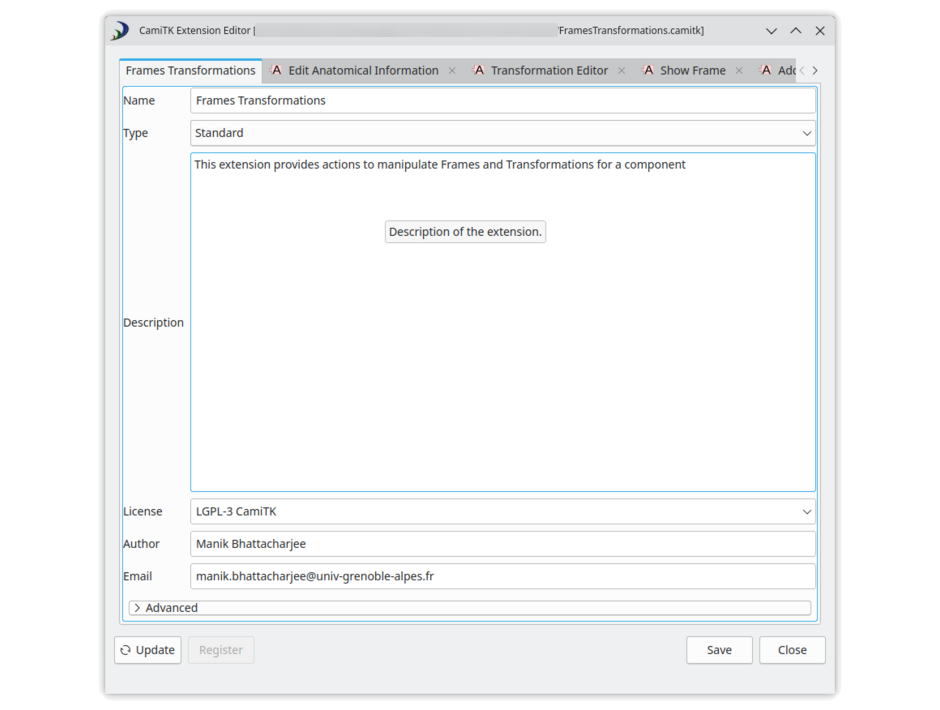Viewport: 940px width, 710px height.
Task: Click the Name field containing Frames Transformations
Action: point(500,100)
